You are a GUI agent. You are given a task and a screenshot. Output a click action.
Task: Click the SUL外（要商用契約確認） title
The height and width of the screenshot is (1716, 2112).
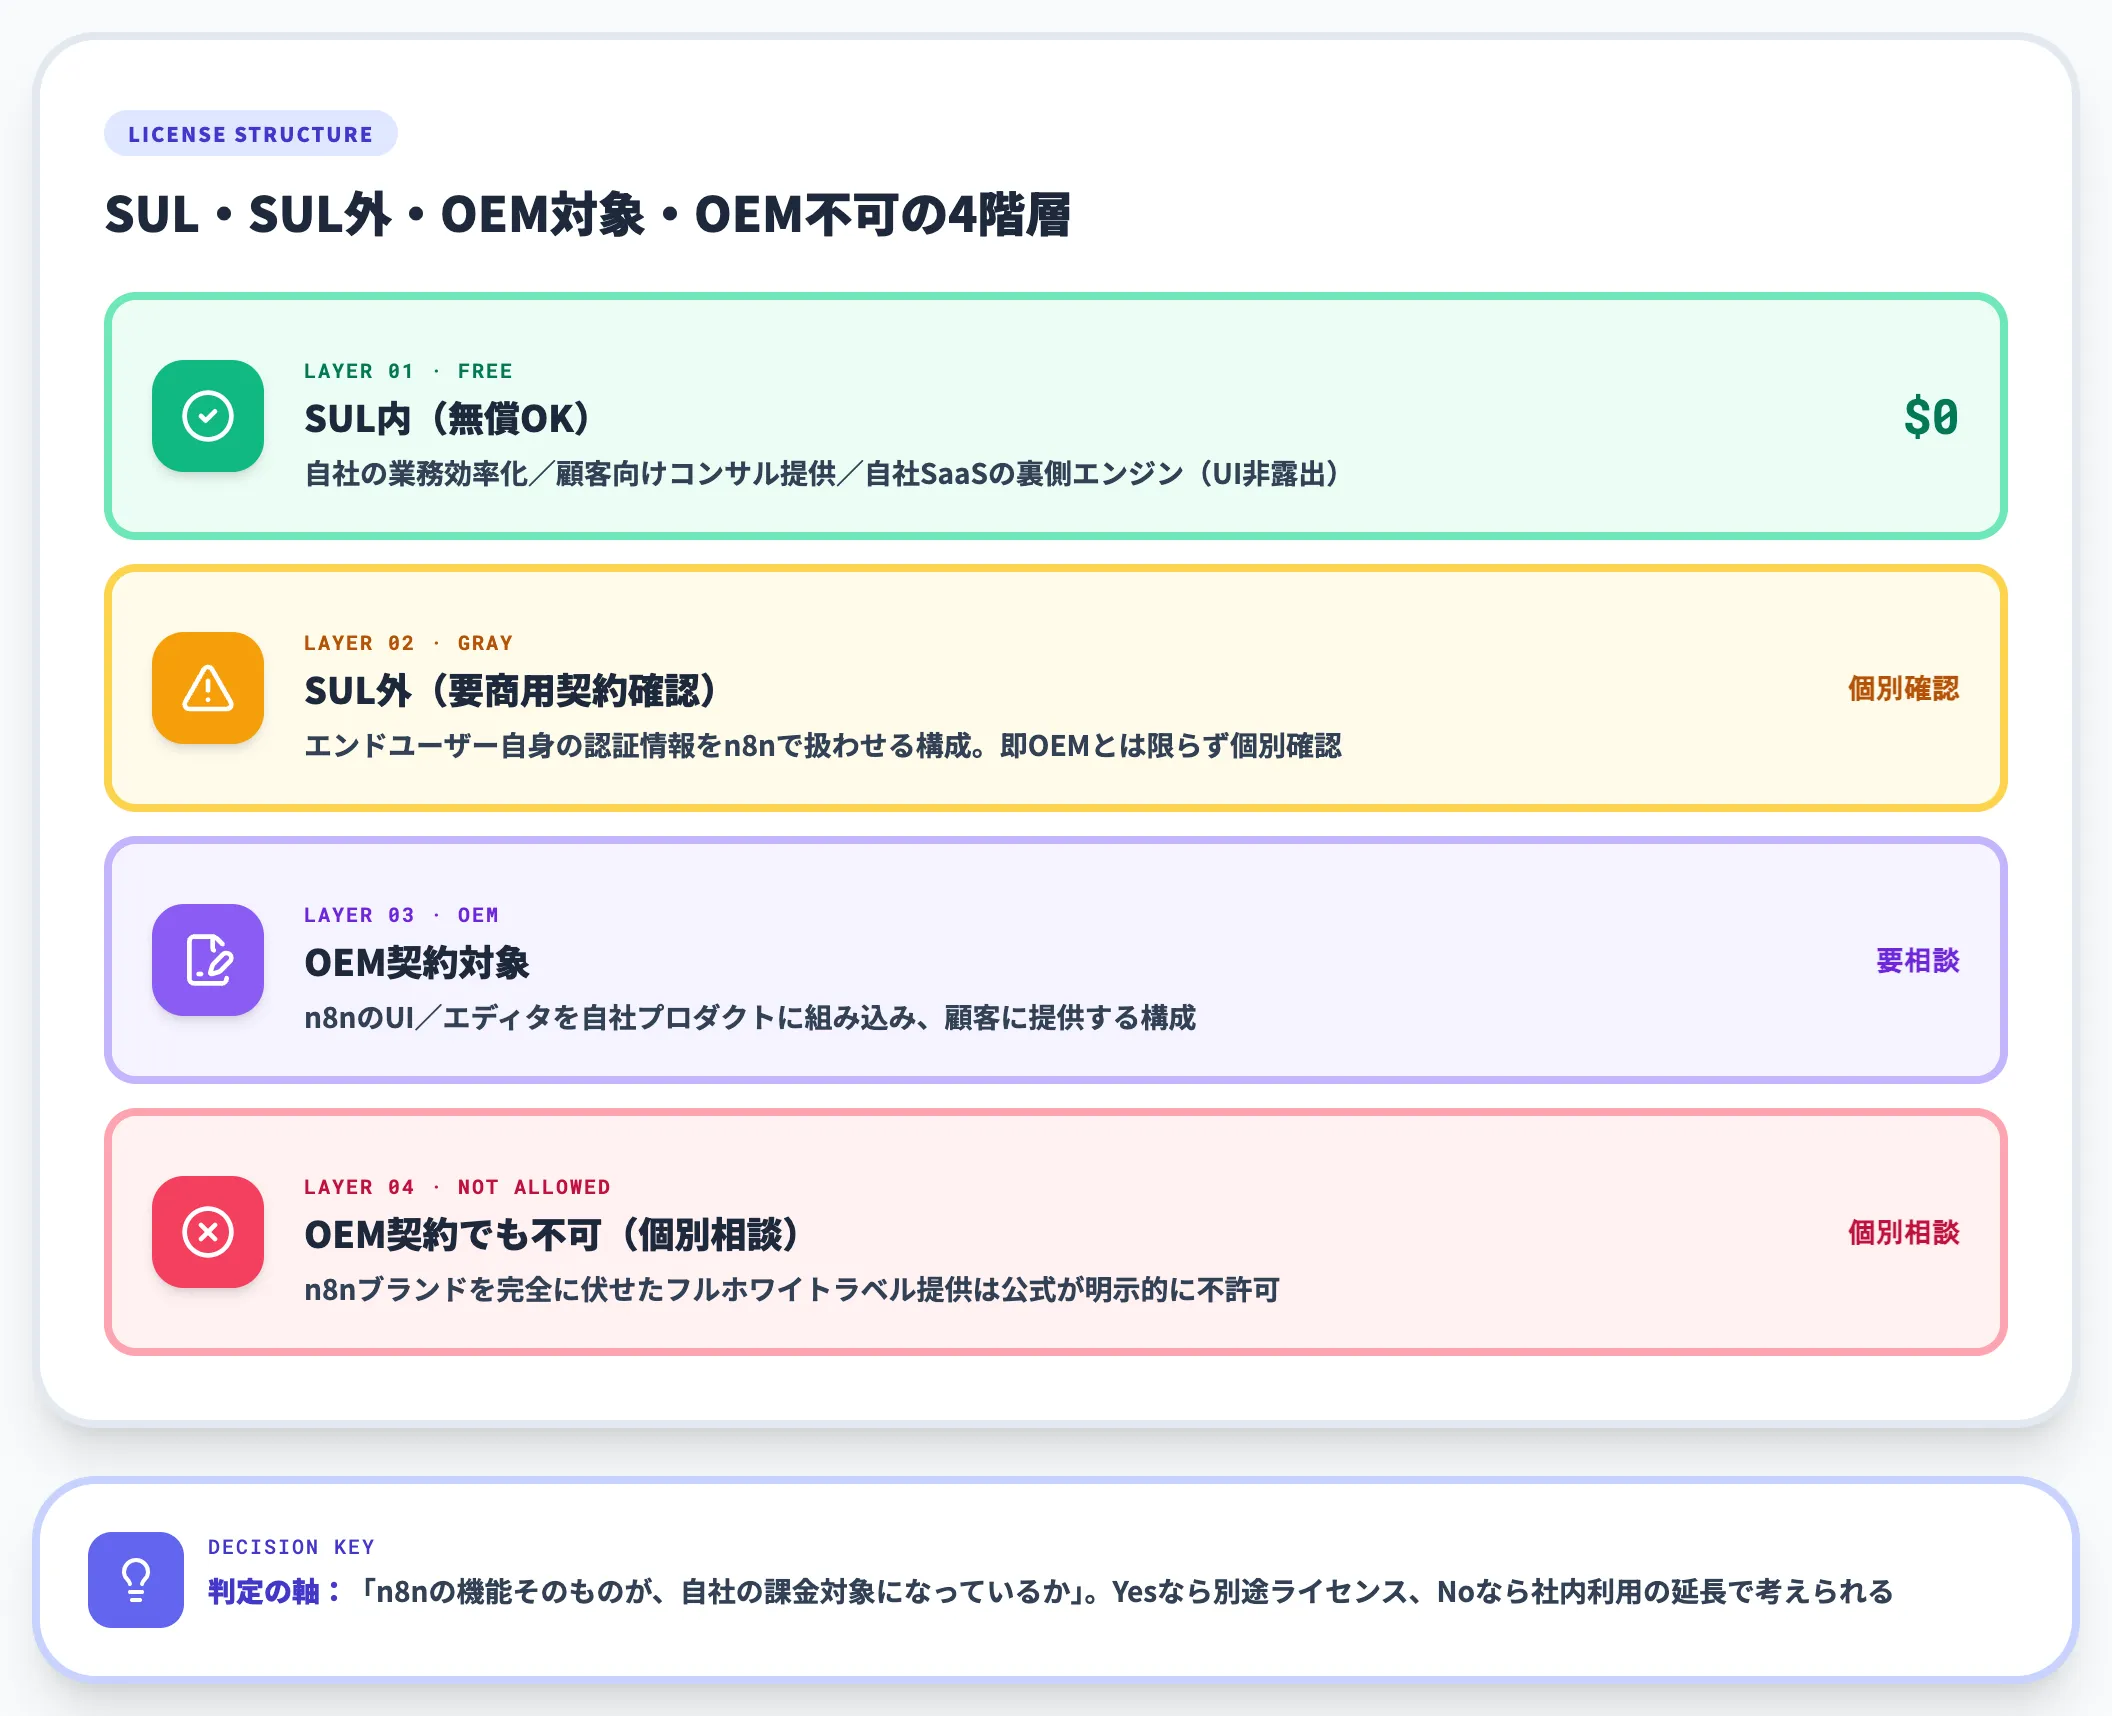510,690
